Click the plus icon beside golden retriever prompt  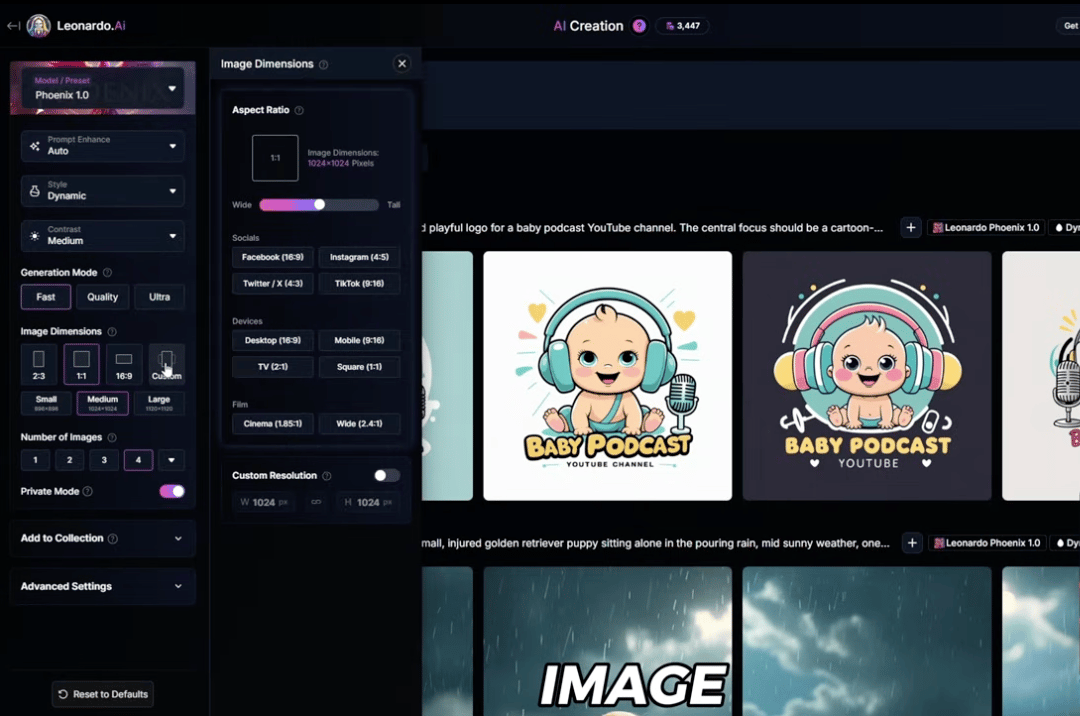(x=912, y=543)
